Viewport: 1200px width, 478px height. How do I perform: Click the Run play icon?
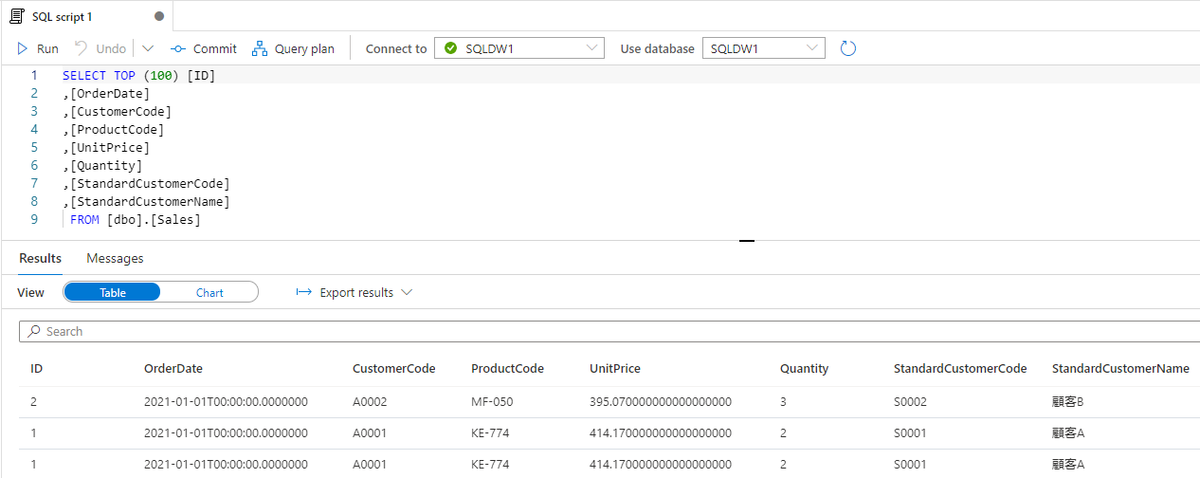(23, 49)
